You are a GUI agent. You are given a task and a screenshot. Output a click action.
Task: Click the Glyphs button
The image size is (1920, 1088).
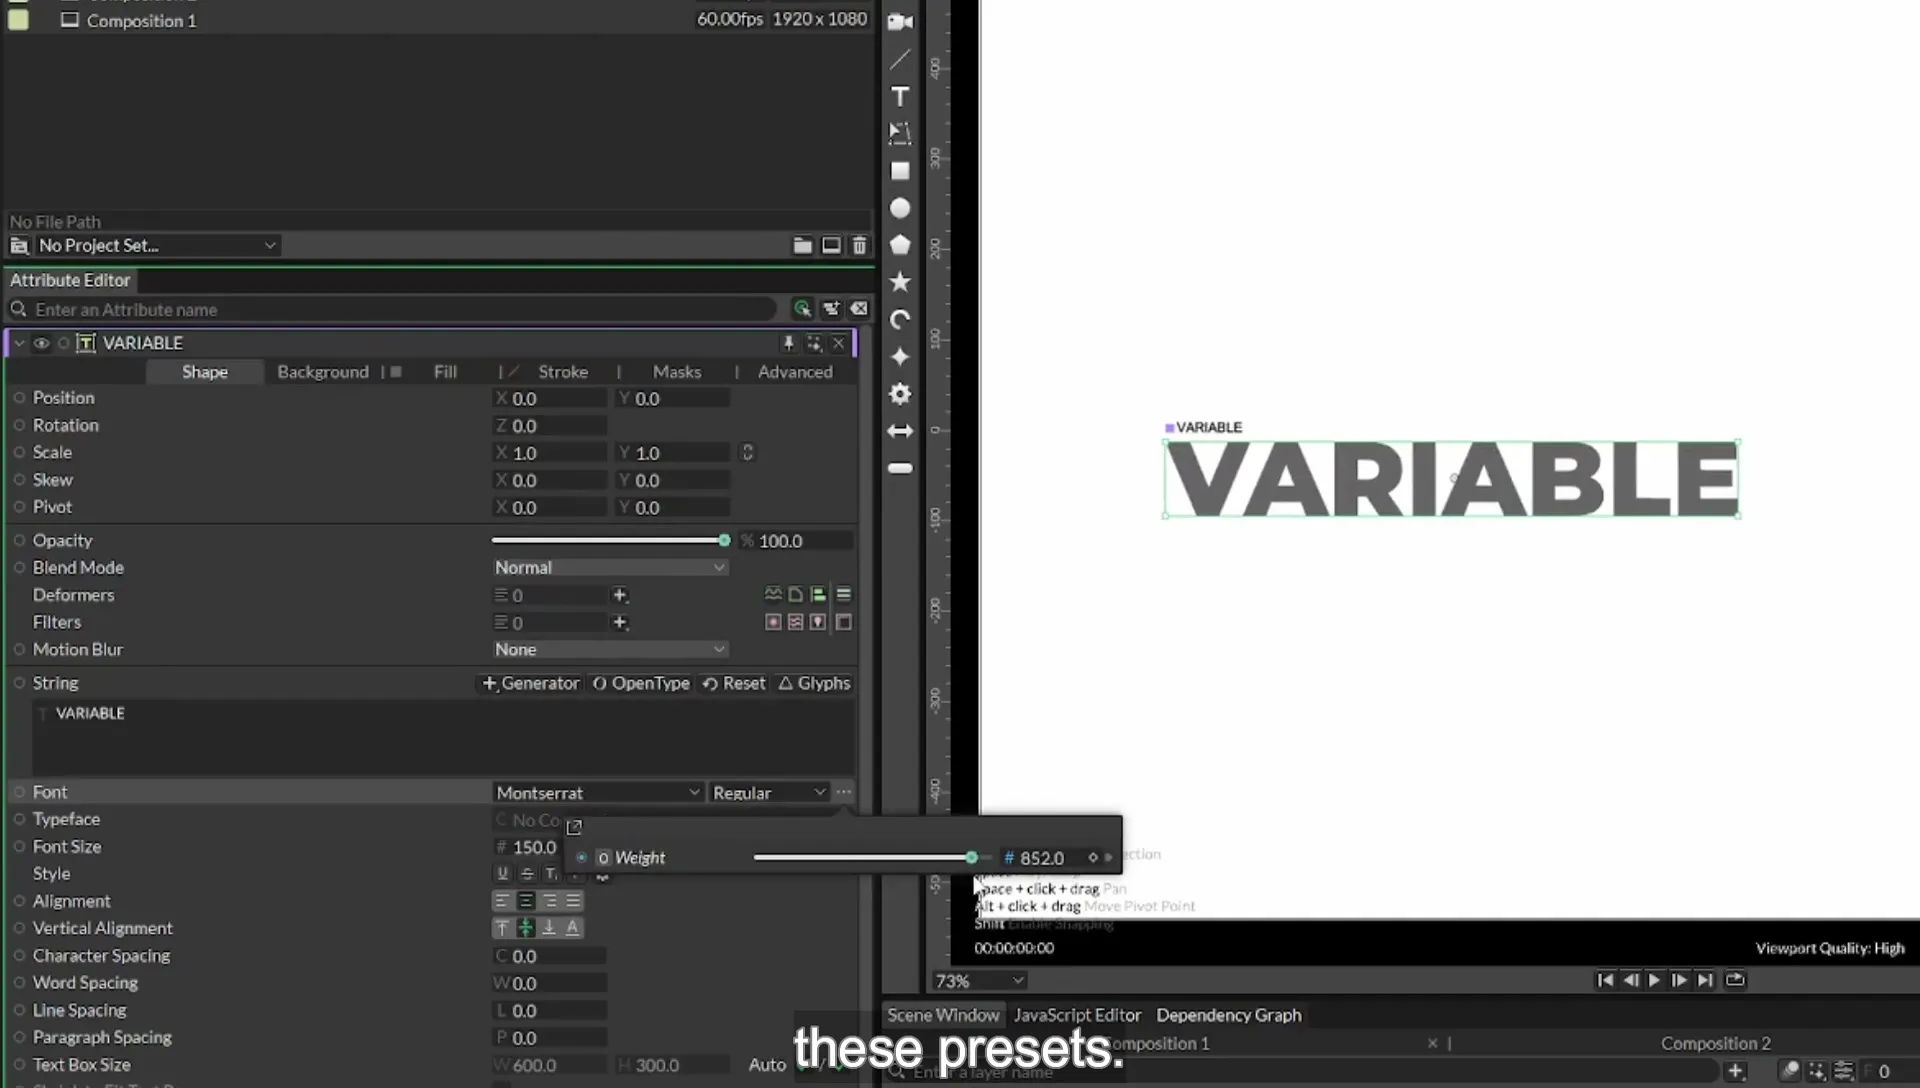point(814,683)
